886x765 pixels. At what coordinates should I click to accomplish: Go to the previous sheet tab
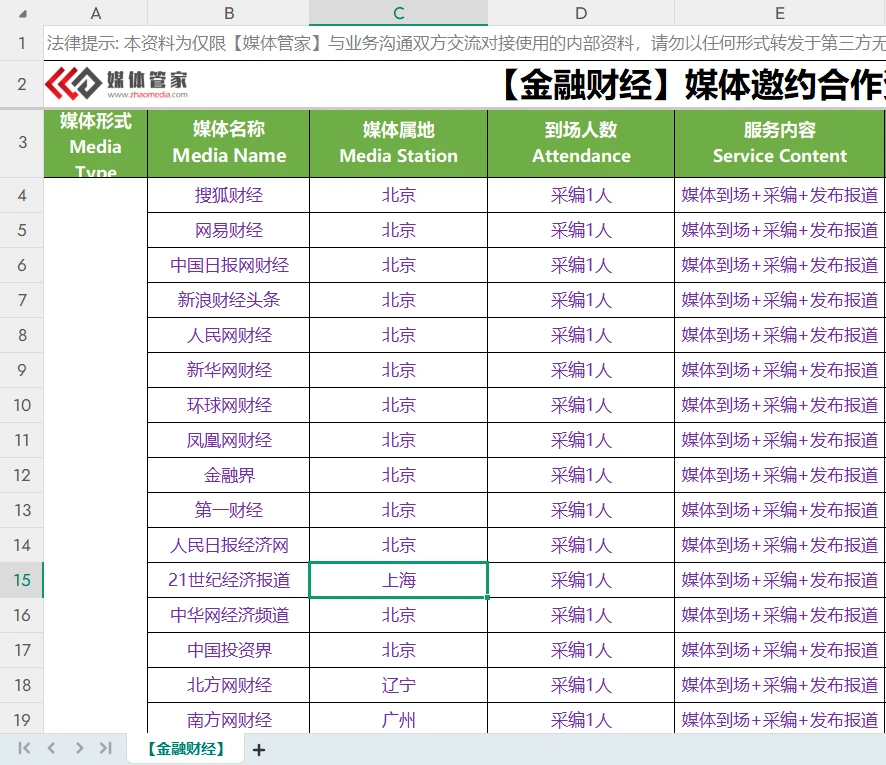pyautogui.click(x=51, y=748)
